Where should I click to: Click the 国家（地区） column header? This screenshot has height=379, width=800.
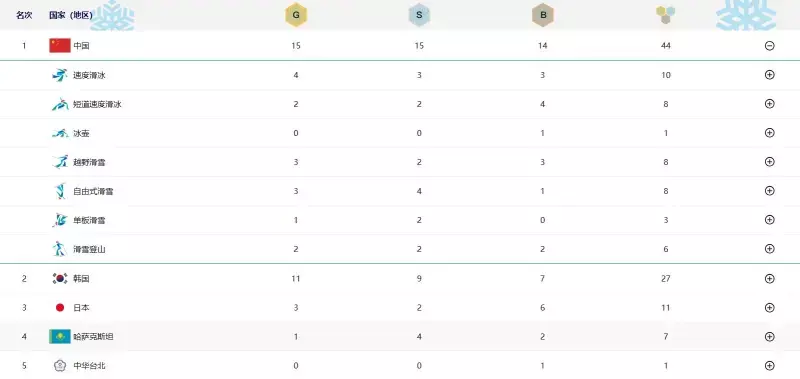70,15
